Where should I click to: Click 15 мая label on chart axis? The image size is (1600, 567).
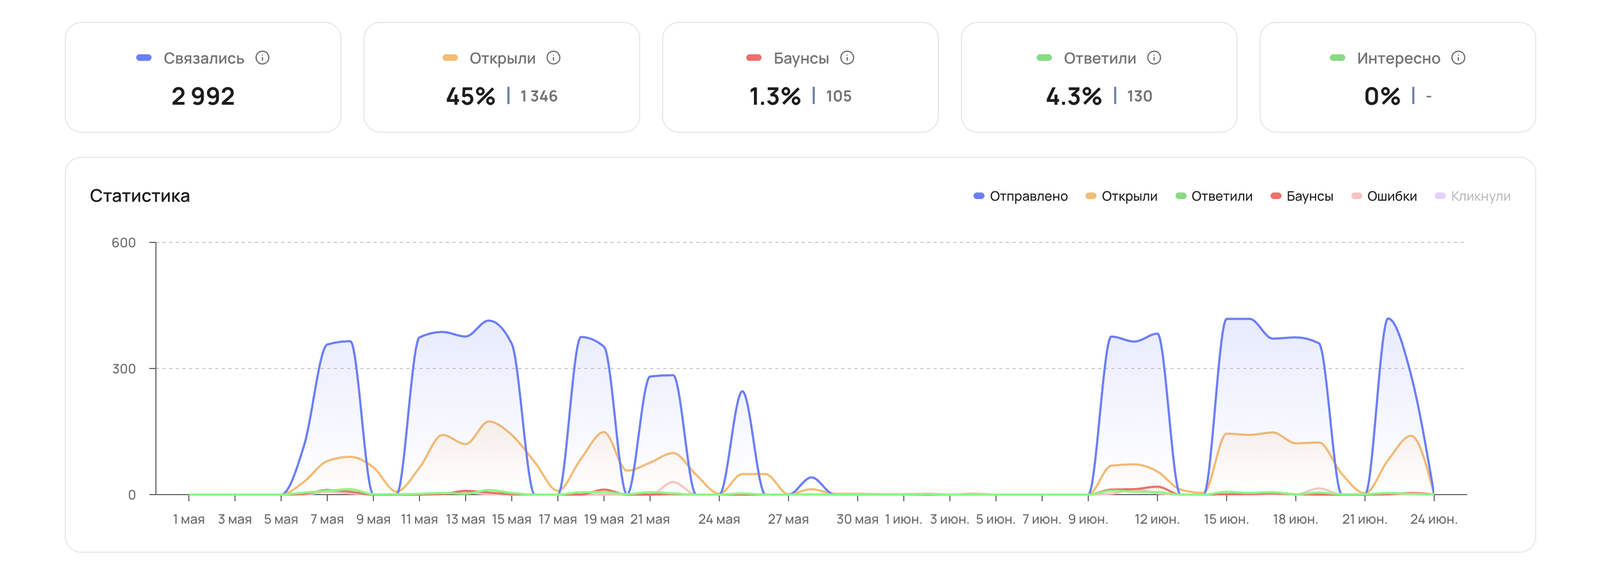512,519
